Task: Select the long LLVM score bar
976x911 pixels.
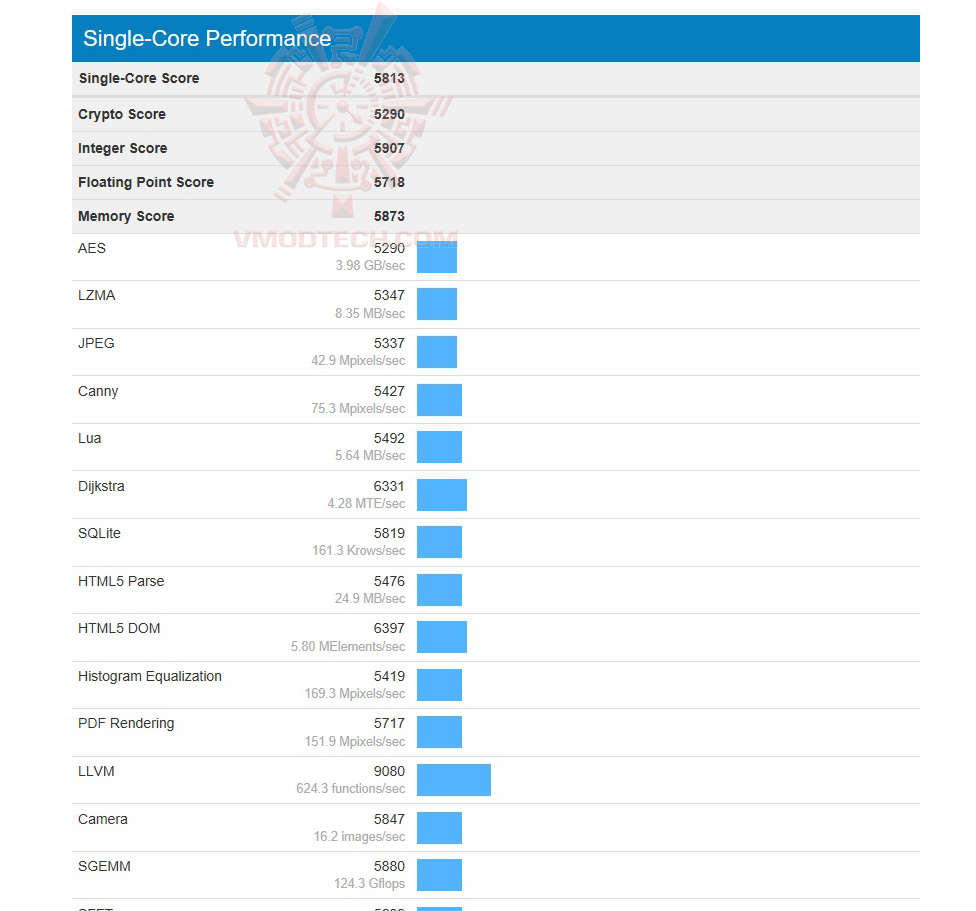Action: pyautogui.click(x=454, y=780)
